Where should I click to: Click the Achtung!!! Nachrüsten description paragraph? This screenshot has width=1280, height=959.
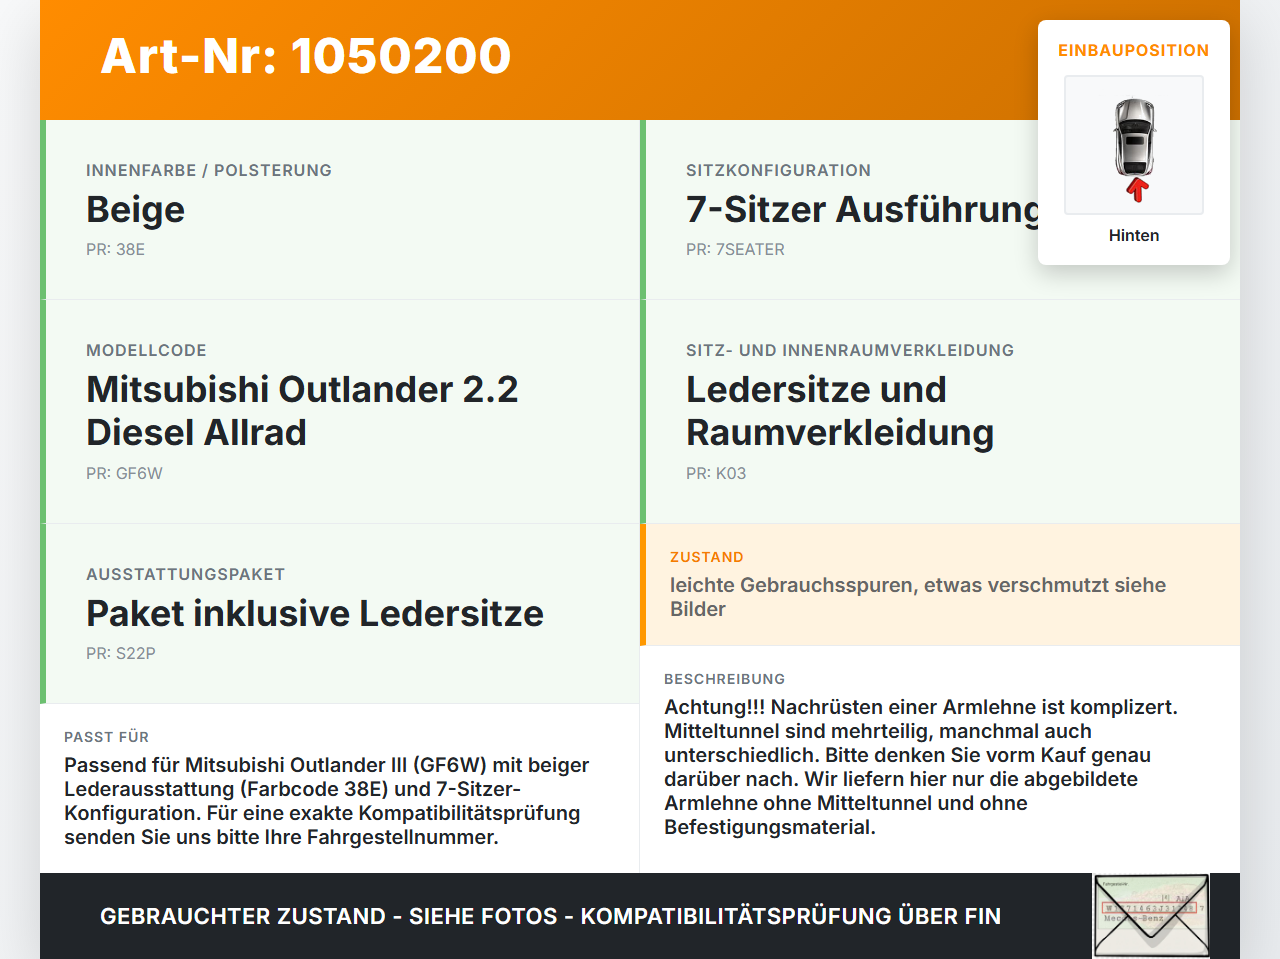point(921,767)
